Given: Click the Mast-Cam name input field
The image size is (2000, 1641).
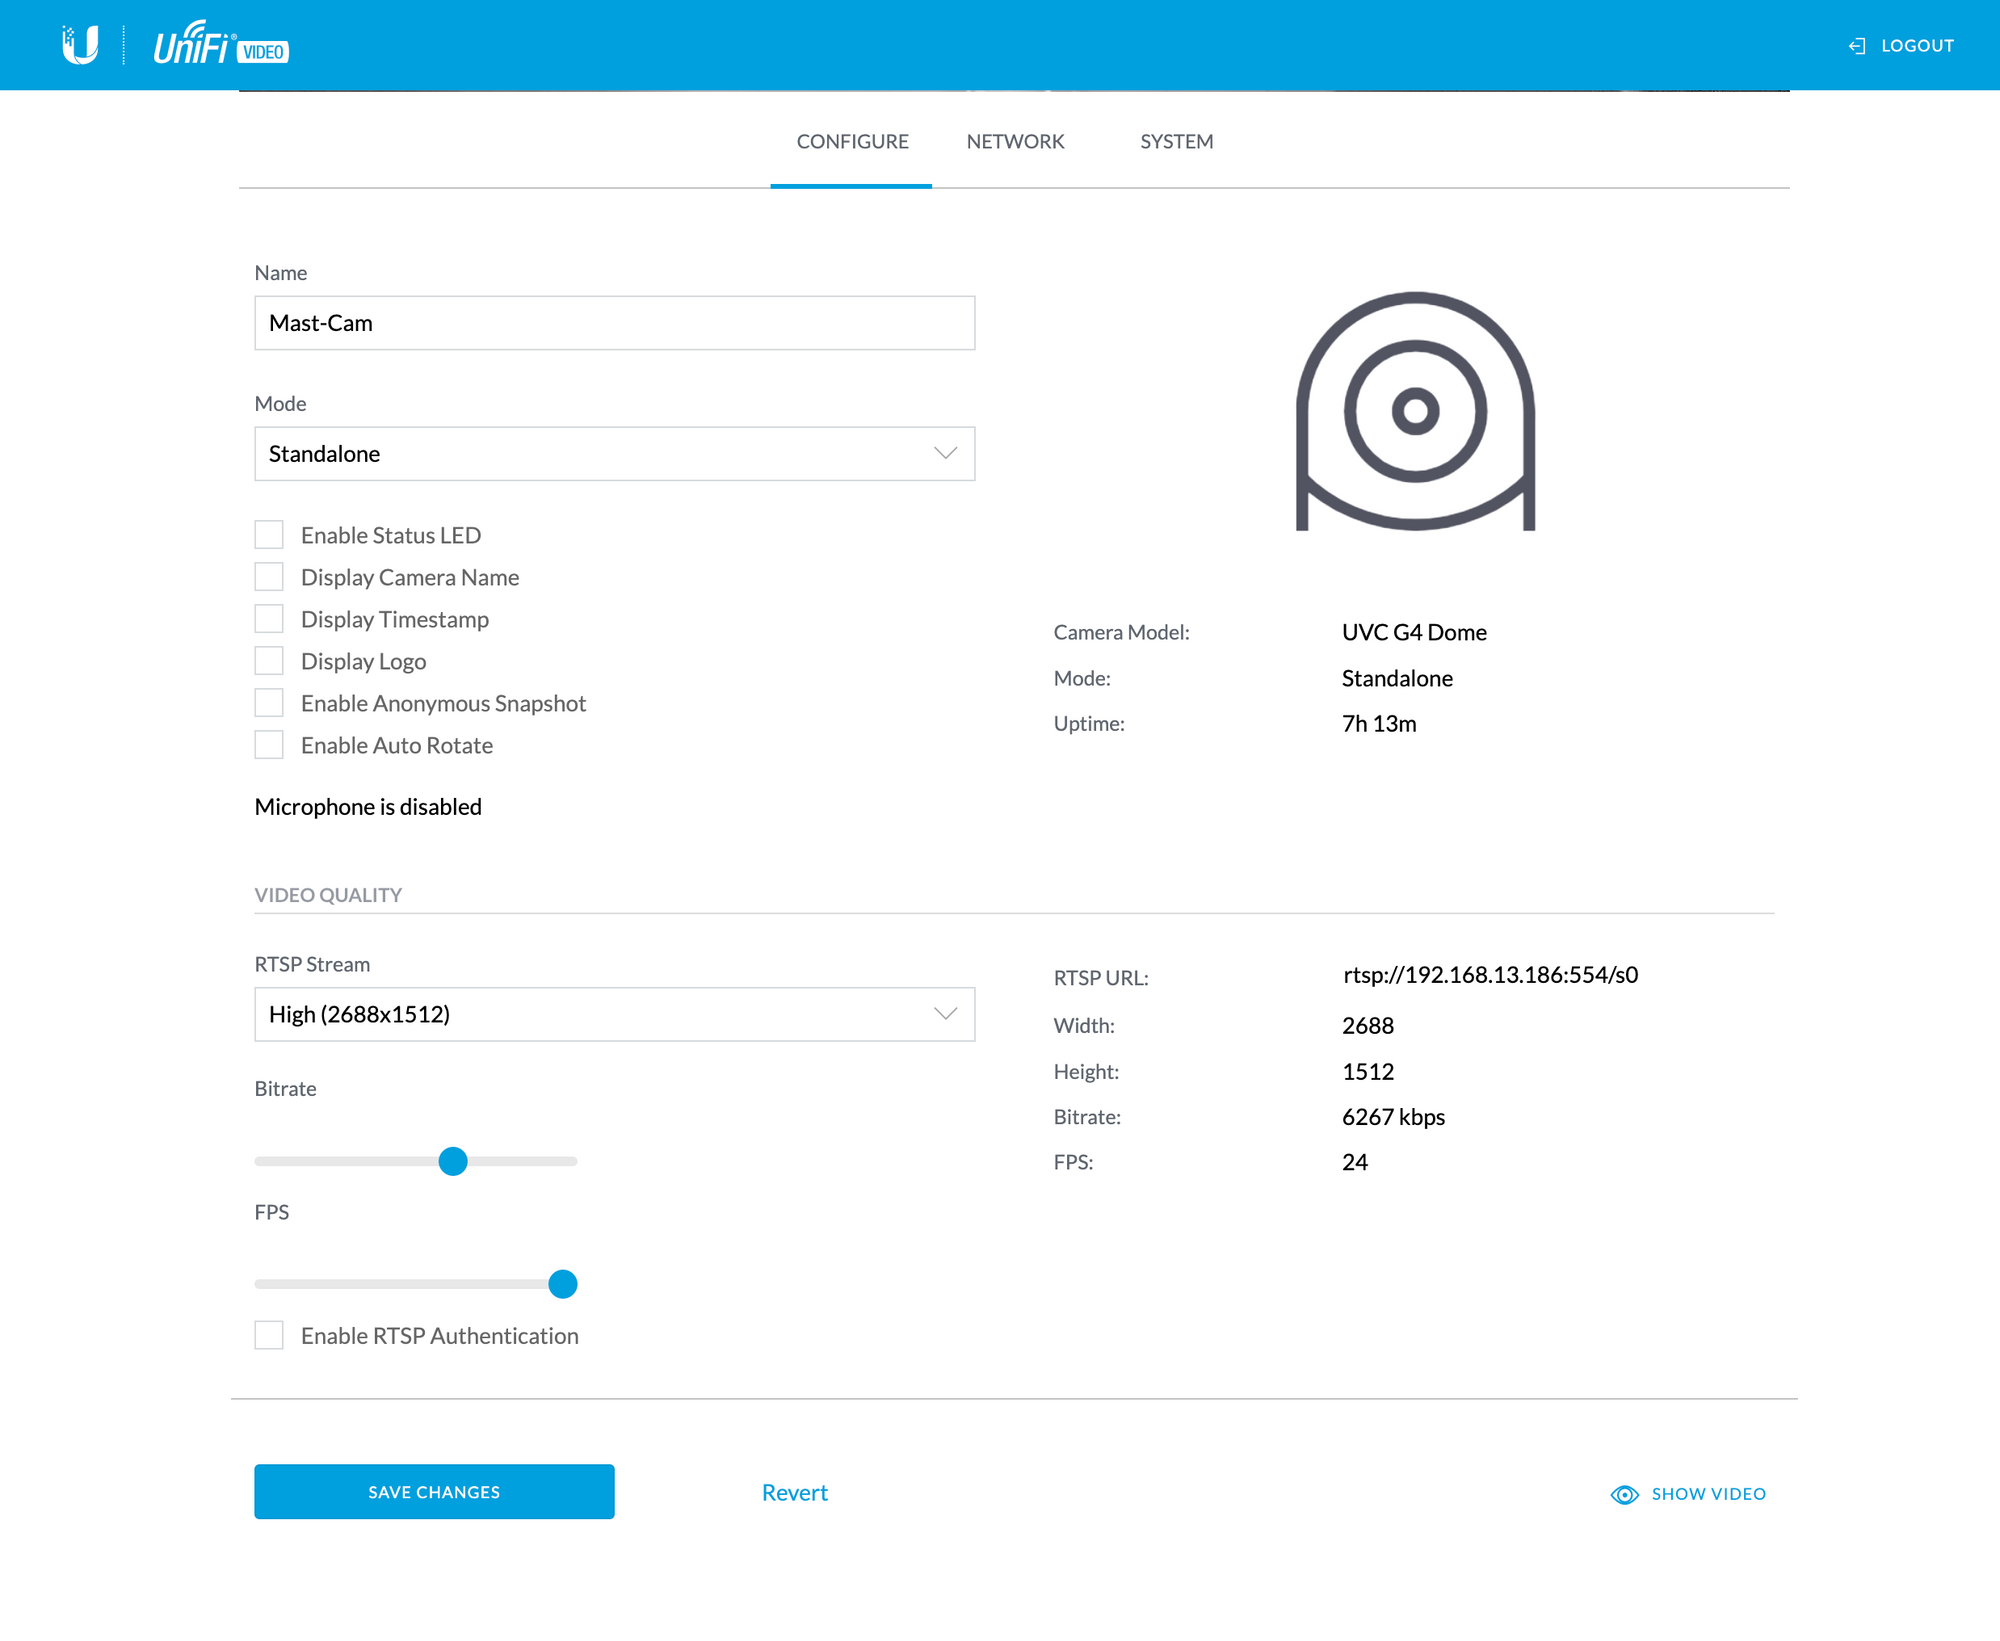Looking at the screenshot, I should tap(613, 322).
